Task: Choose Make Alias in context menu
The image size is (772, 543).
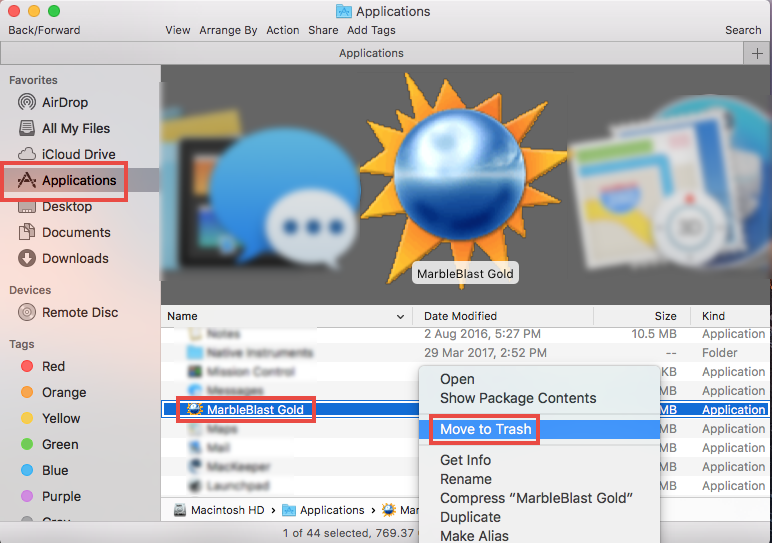Action: 474,536
